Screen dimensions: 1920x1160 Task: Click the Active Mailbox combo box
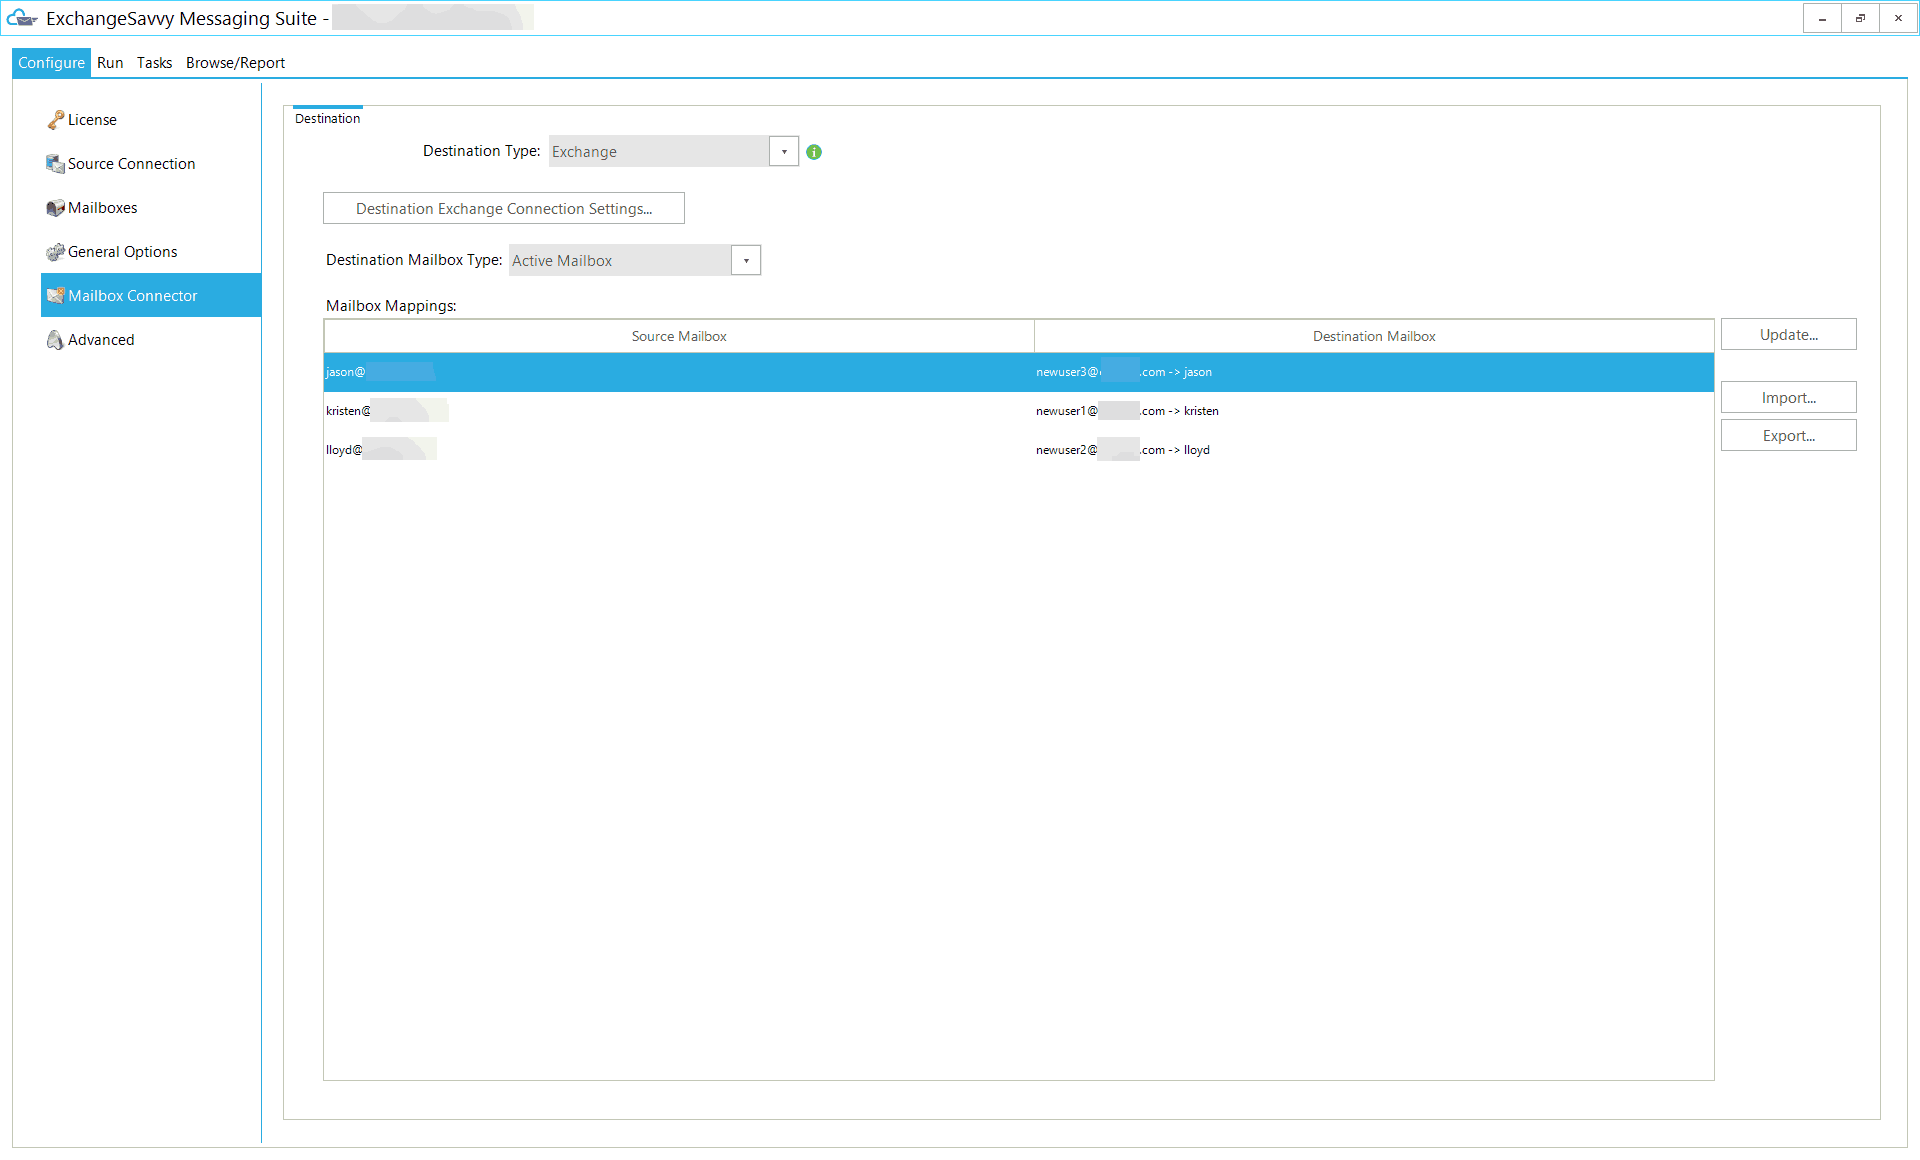click(620, 261)
